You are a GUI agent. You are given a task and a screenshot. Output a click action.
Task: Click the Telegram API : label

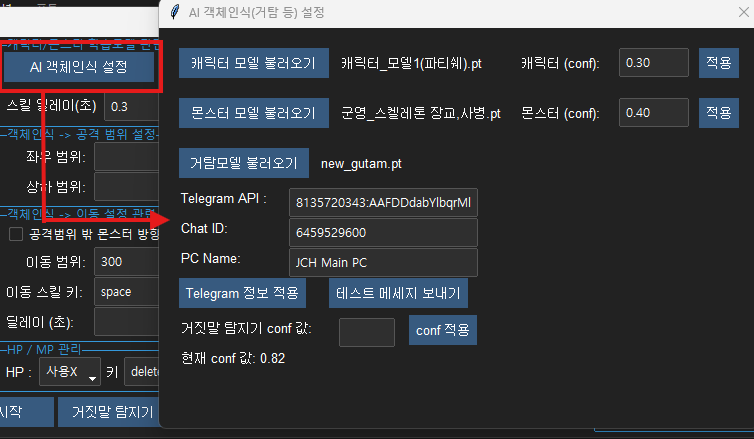[224, 199]
